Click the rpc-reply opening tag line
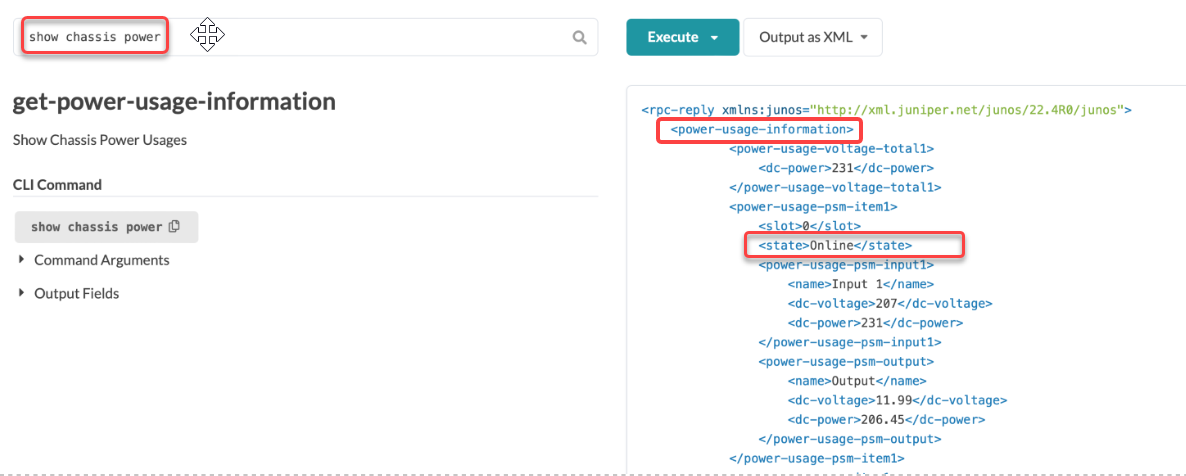1186x476 pixels. coord(885,109)
